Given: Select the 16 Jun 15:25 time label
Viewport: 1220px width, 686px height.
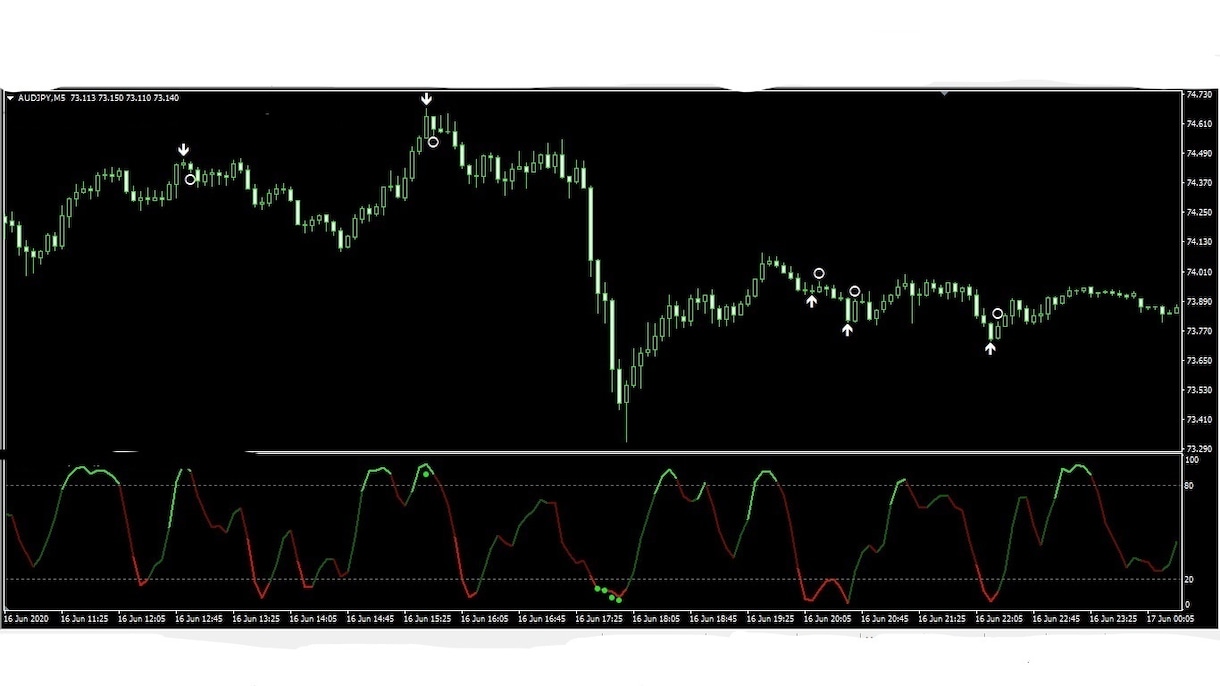Looking at the screenshot, I should point(428,619).
